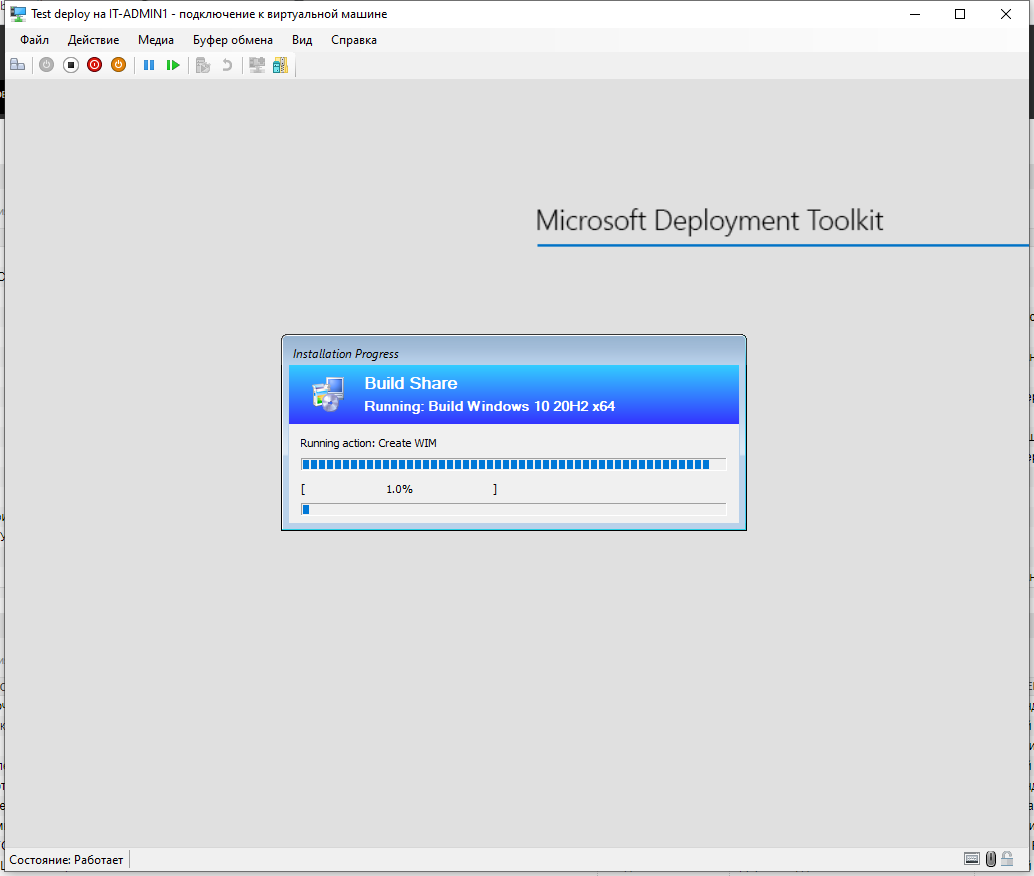Click the lock icon in status bar
1034x876 pixels.
(x=1007, y=858)
